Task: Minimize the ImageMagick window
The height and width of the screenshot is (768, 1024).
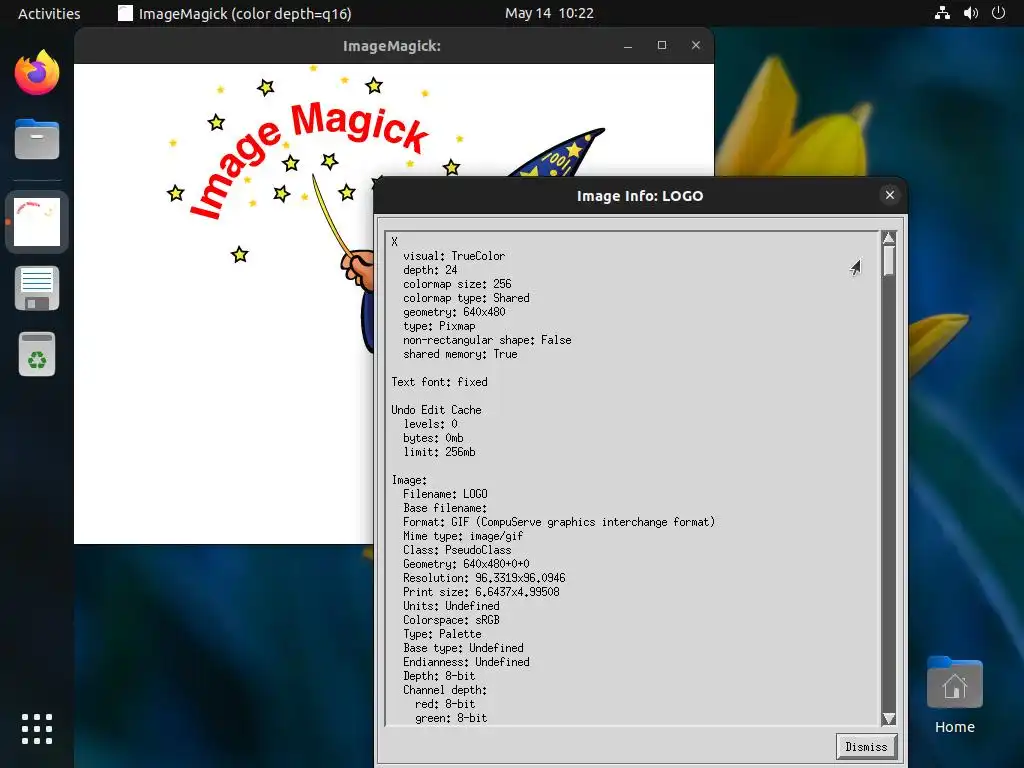Action: pyautogui.click(x=628, y=46)
